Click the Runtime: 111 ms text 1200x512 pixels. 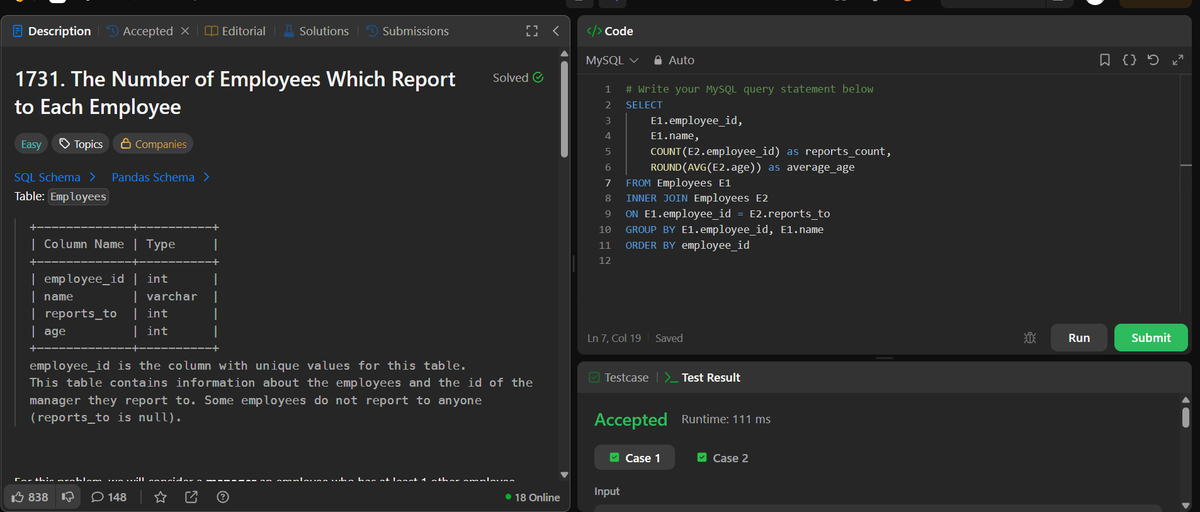point(726,419)
